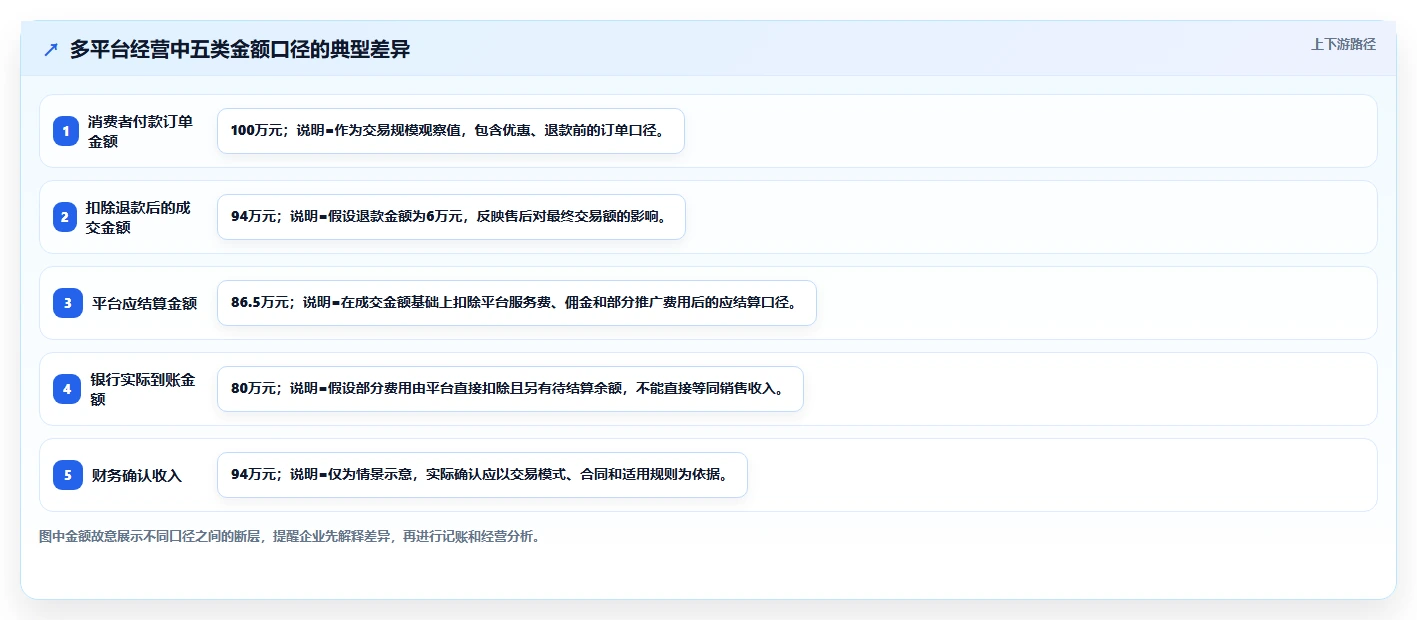Click the number 3 badge

(67, 303)
